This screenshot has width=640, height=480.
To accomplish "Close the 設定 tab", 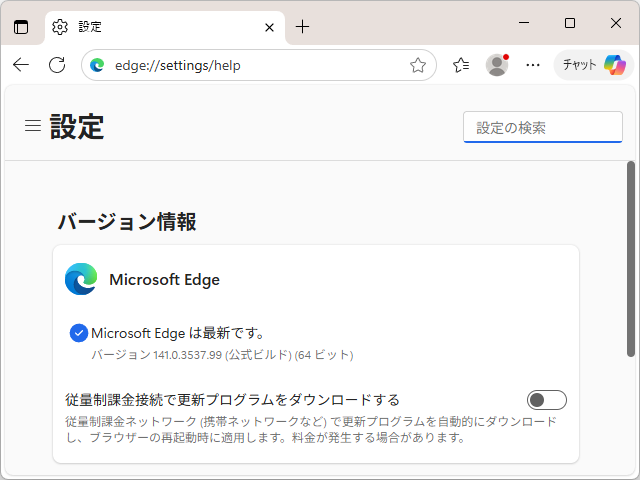I will (x=269, y=27).
